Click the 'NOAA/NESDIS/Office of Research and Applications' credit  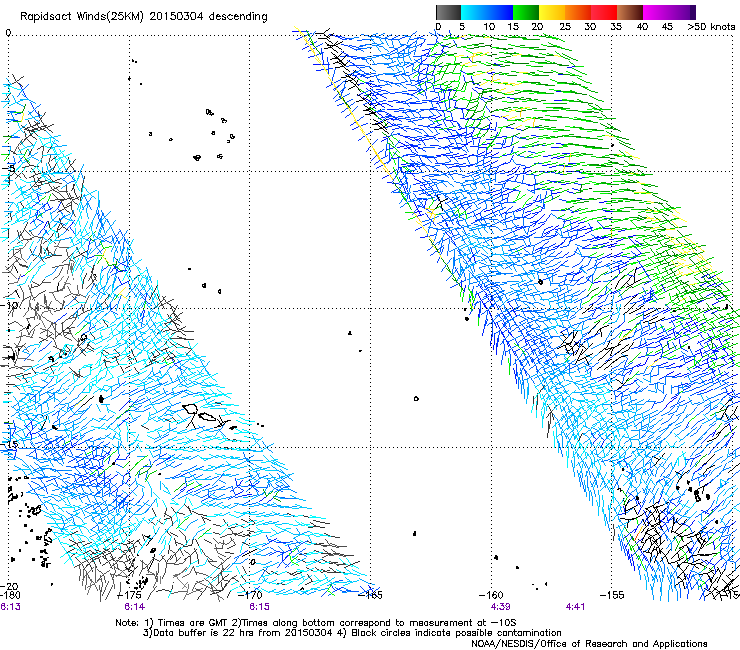[x=589, y=644]
